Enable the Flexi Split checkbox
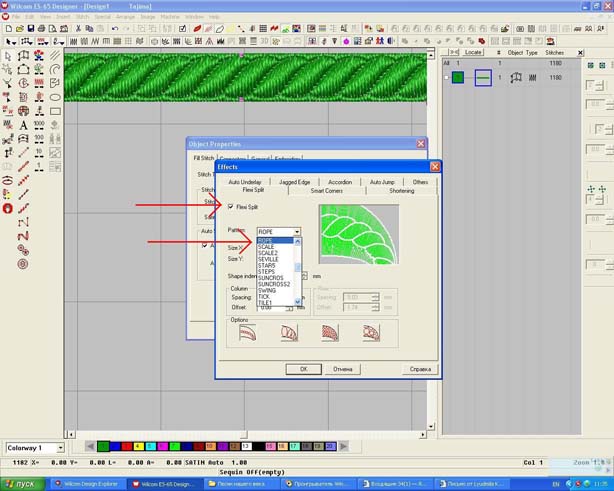The width and height of the screenshot is (614, 491). [x=231, y=207]
